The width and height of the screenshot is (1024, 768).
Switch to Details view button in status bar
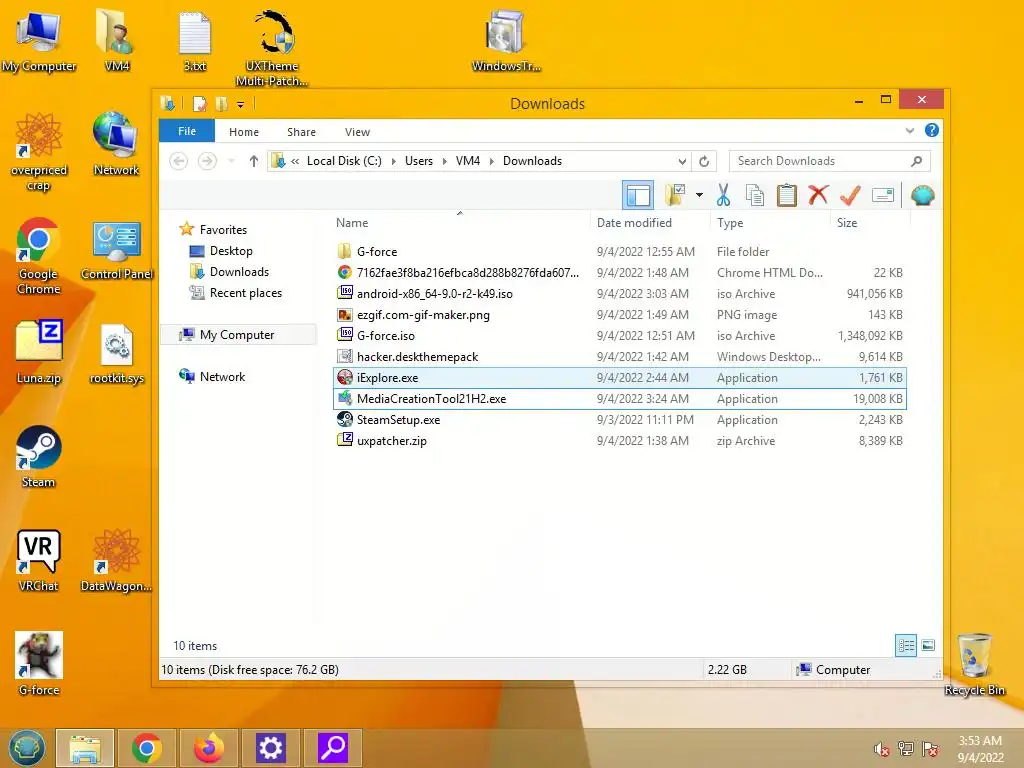pos(906,646)
